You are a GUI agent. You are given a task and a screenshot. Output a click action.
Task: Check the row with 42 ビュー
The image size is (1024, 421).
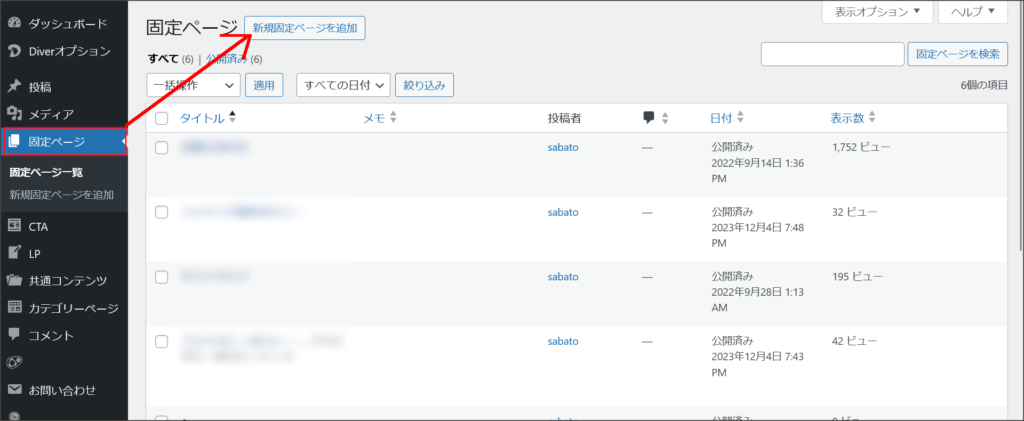click(x=161, y=341)
